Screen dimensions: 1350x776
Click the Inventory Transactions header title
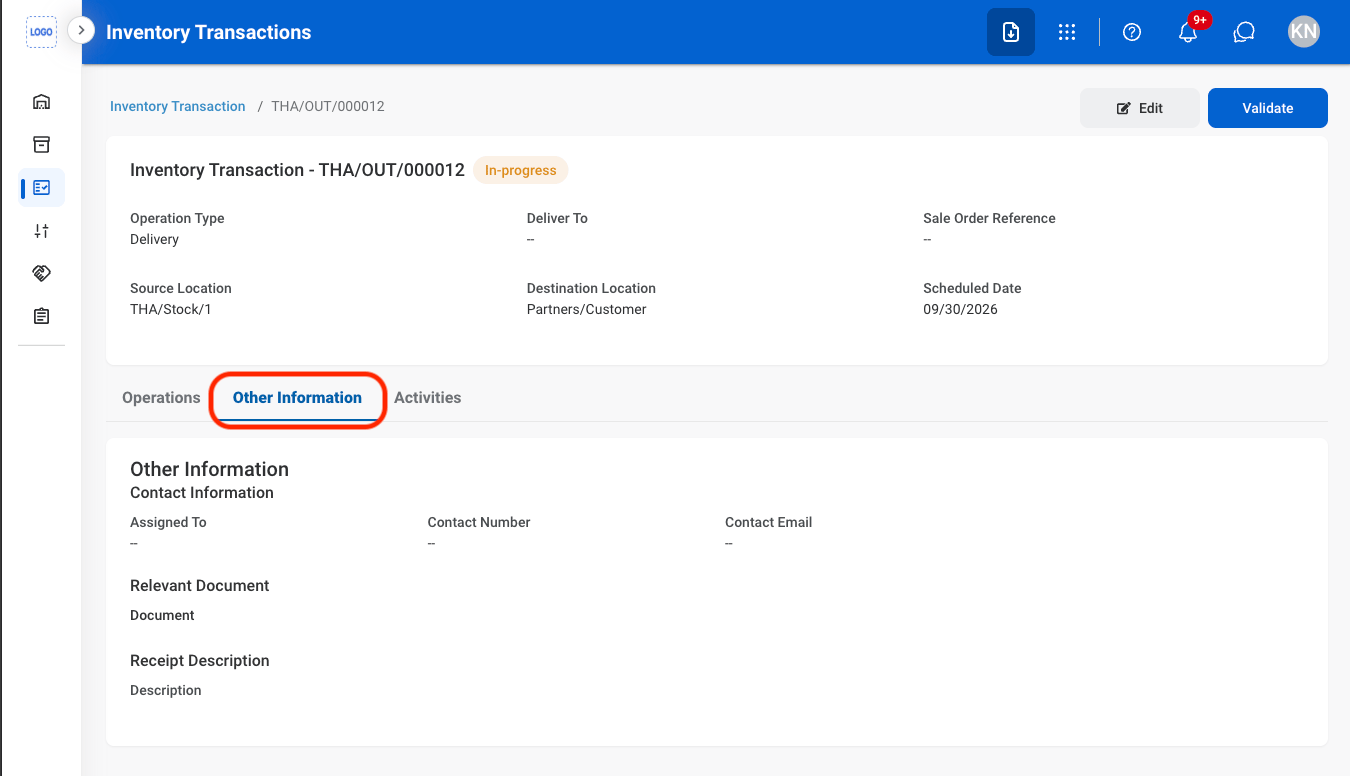[x=209, y=32]
